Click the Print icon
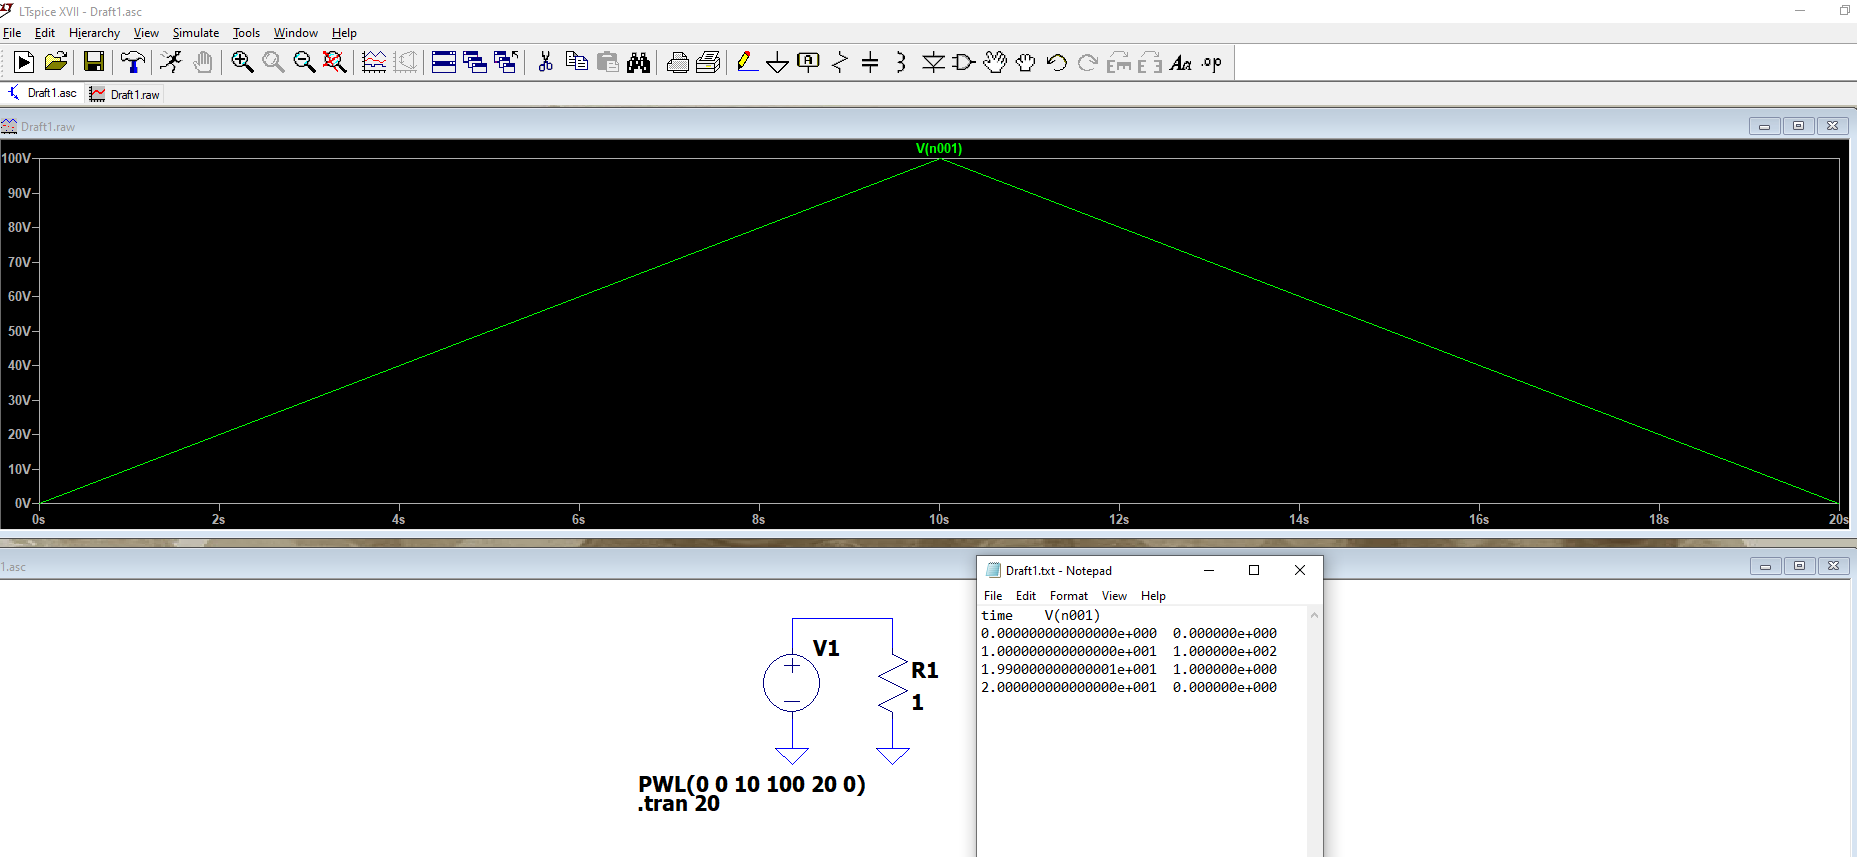 pos(677,63)
